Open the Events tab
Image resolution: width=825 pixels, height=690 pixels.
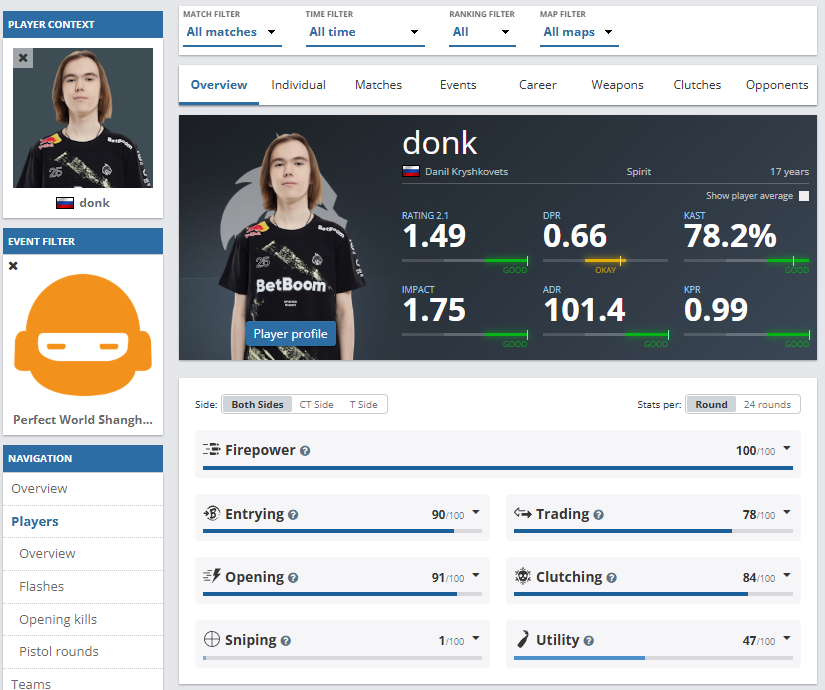click(458, 85)
